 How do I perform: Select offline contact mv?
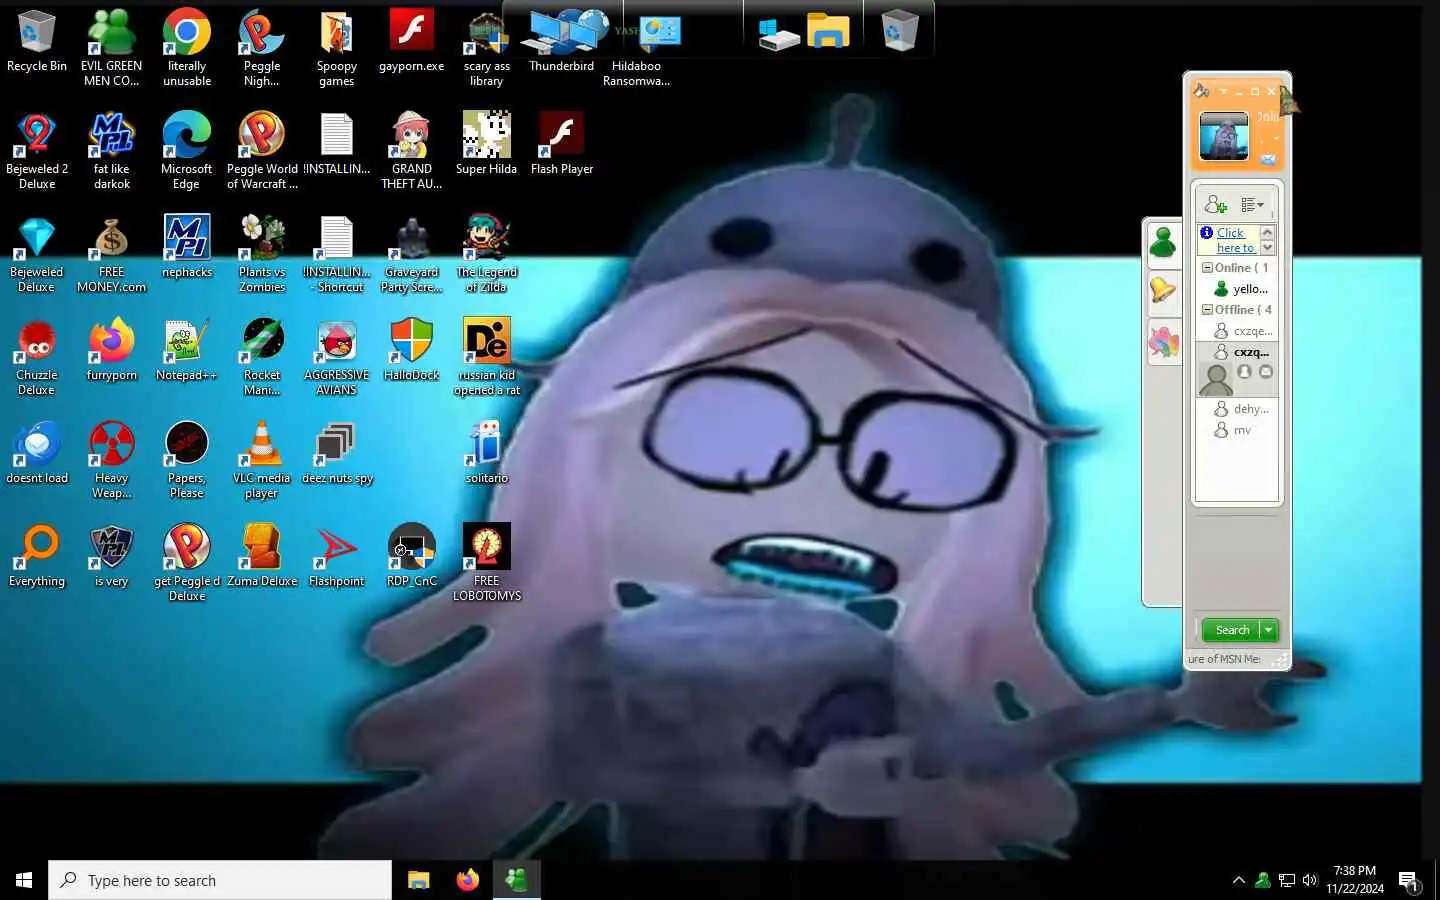point(1232,430)
